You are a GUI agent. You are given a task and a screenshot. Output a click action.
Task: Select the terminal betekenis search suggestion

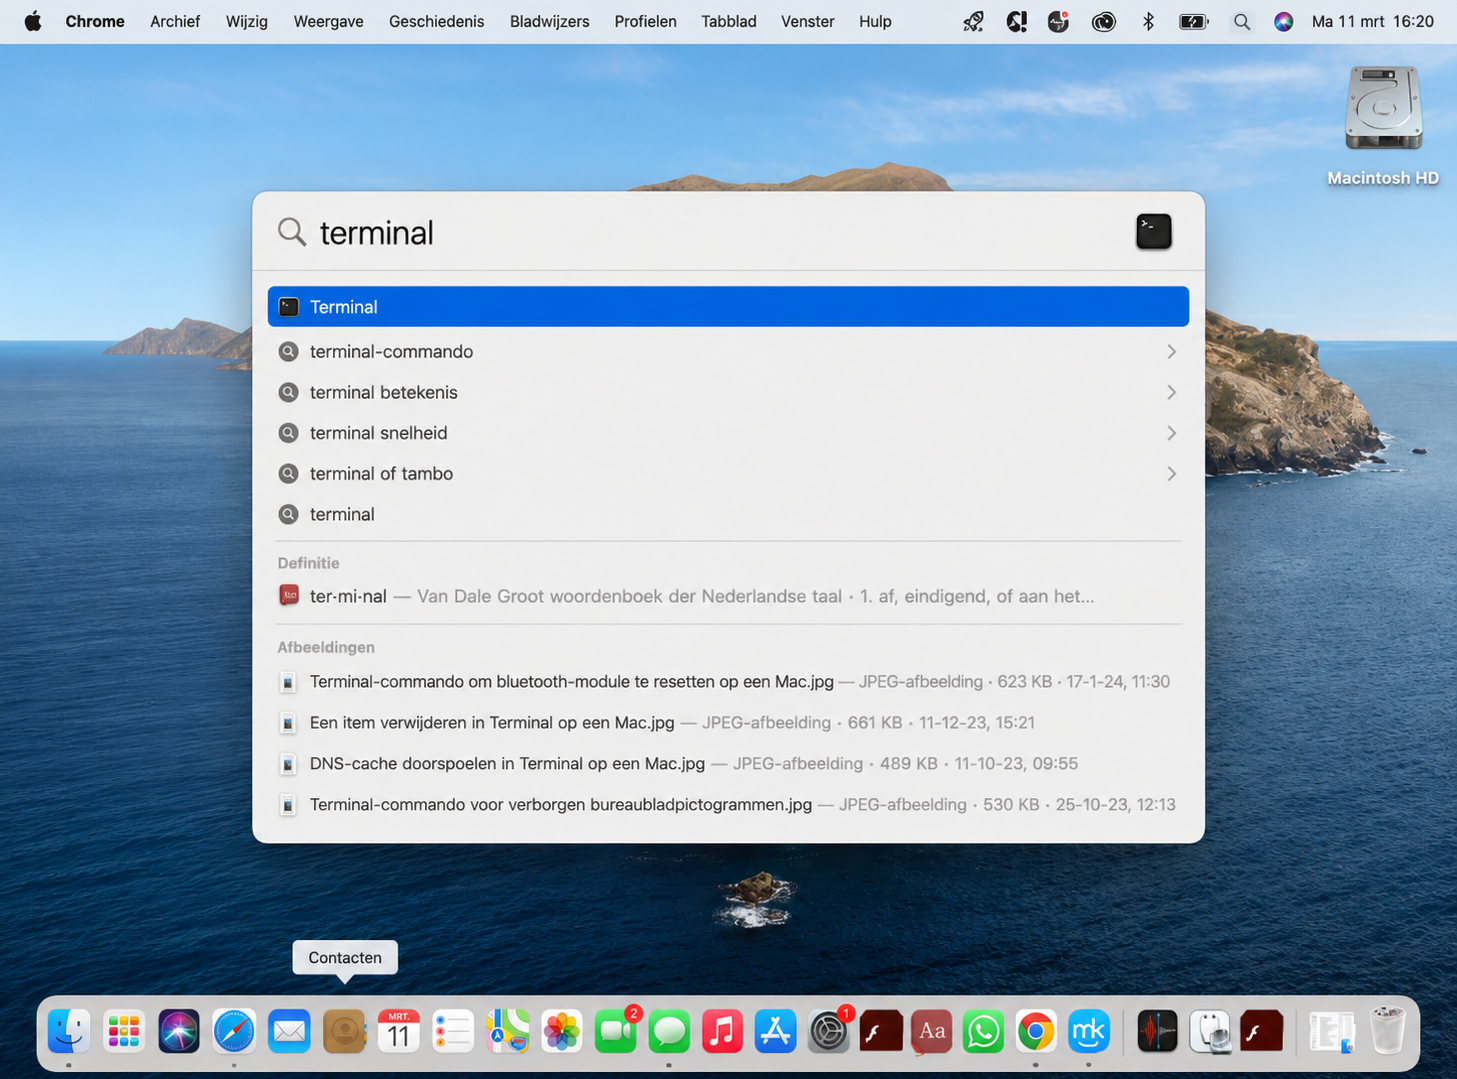tap(728, 392)
